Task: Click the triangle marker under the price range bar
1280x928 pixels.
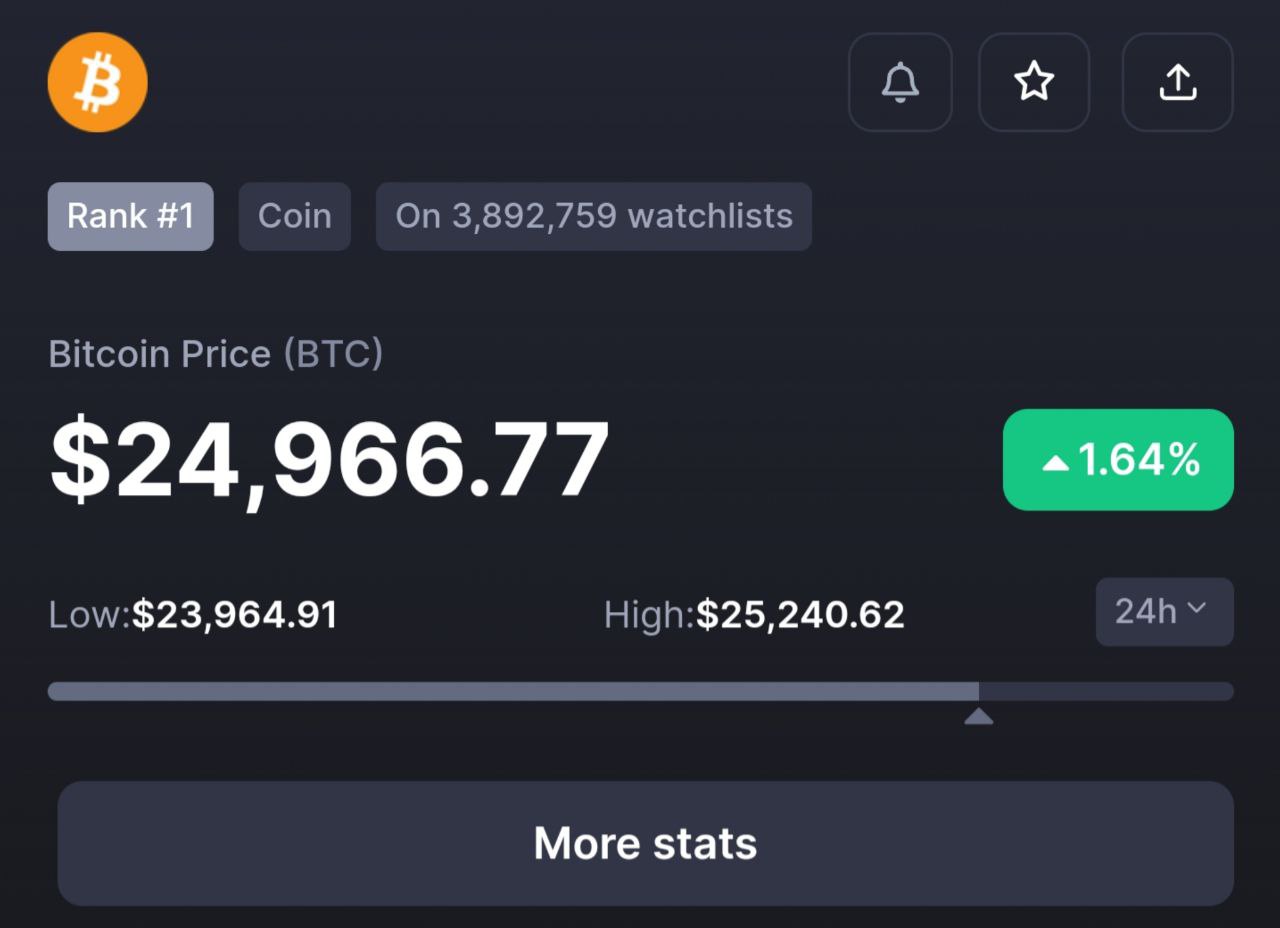Action: coord(978,716)
